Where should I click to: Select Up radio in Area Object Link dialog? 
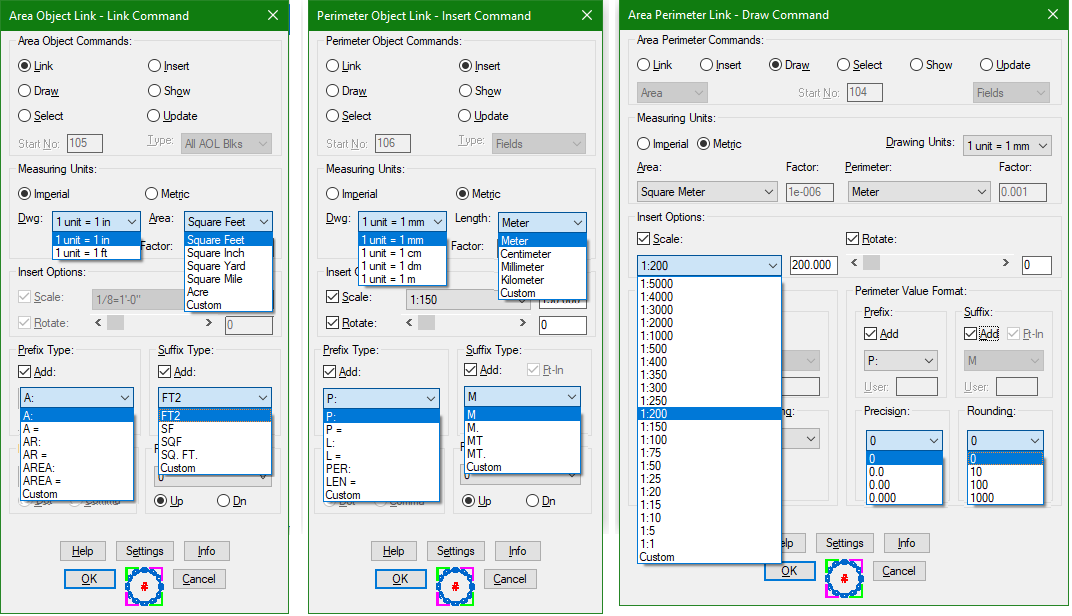(161, 500)
